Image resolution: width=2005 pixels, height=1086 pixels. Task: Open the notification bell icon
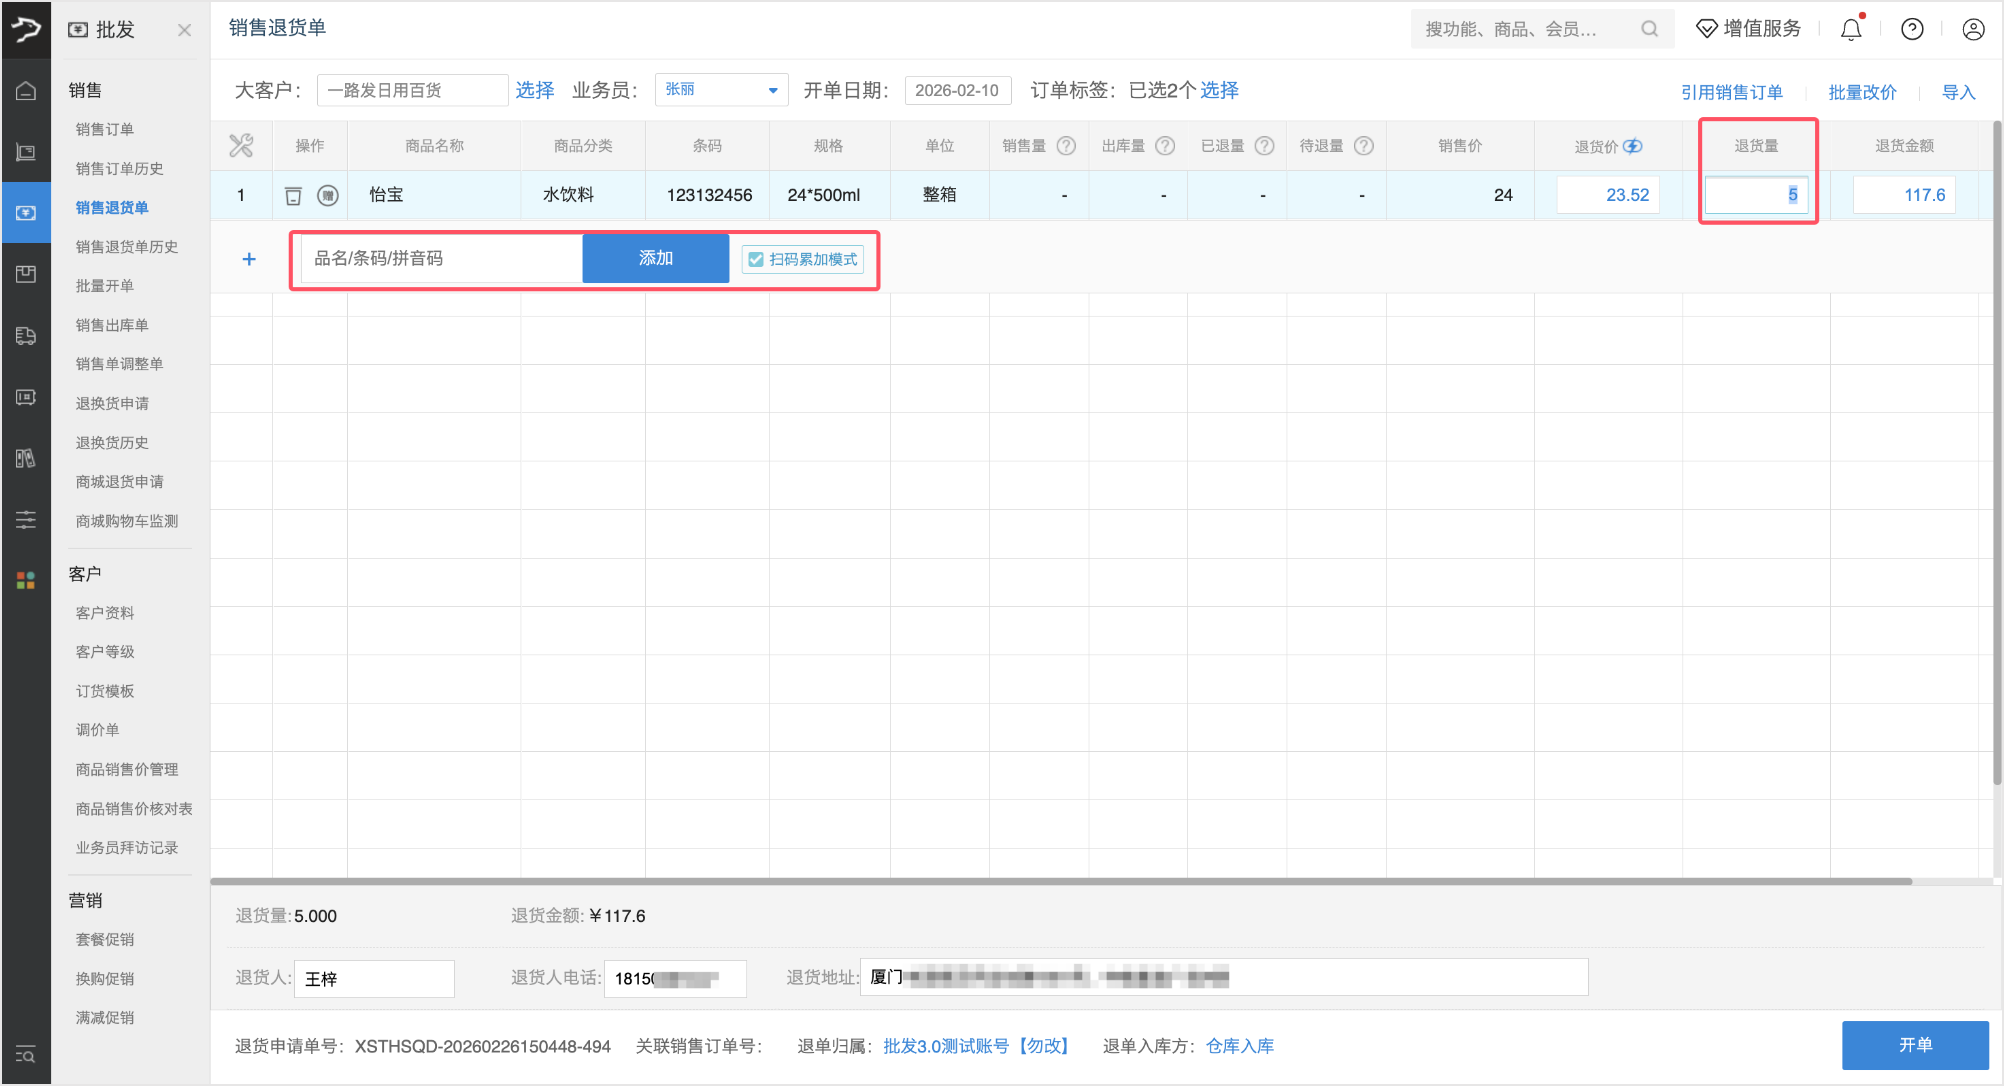pos(1849,28)
